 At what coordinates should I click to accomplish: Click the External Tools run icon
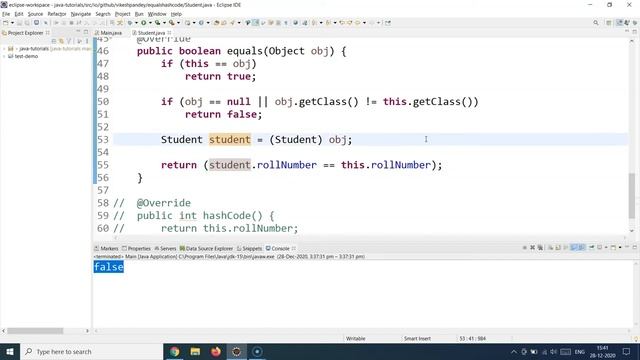[x=172, y=23]
